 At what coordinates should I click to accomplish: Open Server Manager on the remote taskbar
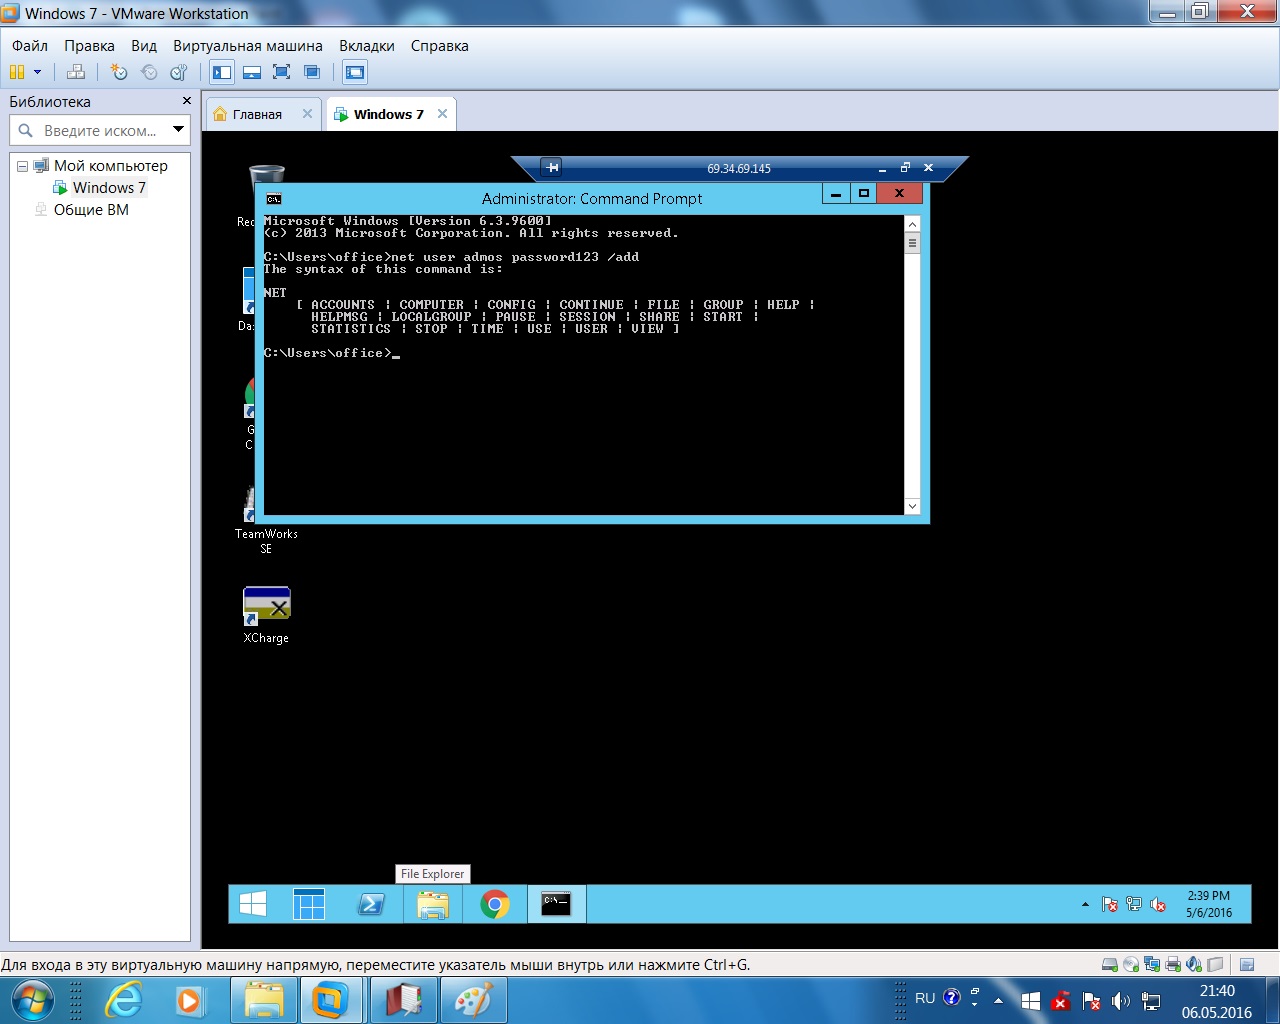tap(309, 904)
